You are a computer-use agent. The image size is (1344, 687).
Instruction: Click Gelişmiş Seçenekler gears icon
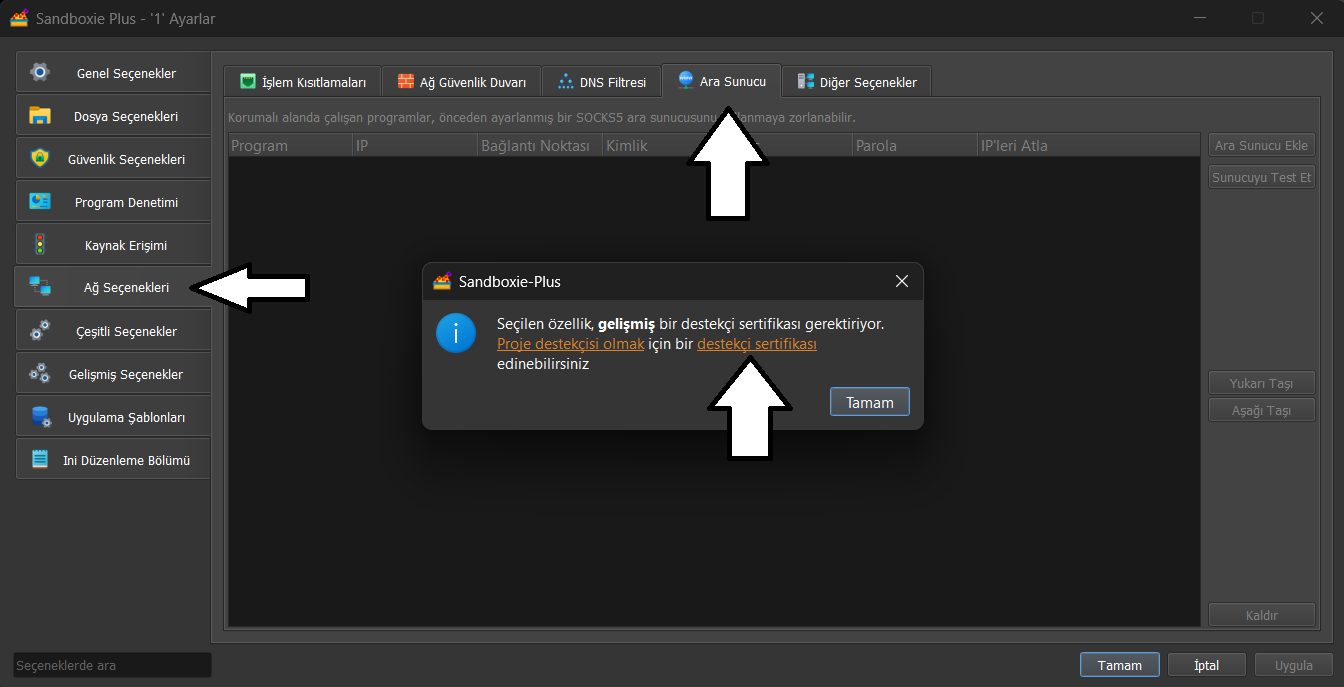(39, 374)
